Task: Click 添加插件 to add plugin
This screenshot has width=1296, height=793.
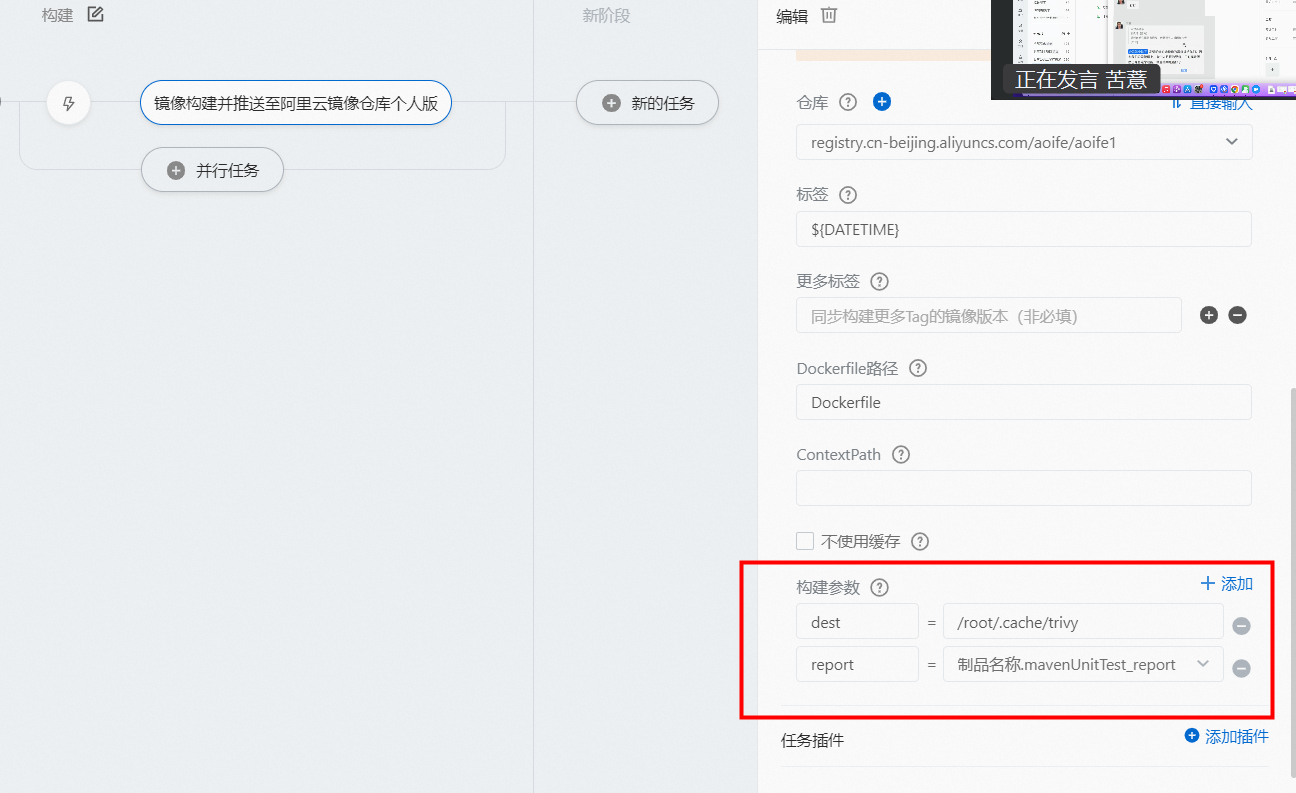Action: 1226,736
